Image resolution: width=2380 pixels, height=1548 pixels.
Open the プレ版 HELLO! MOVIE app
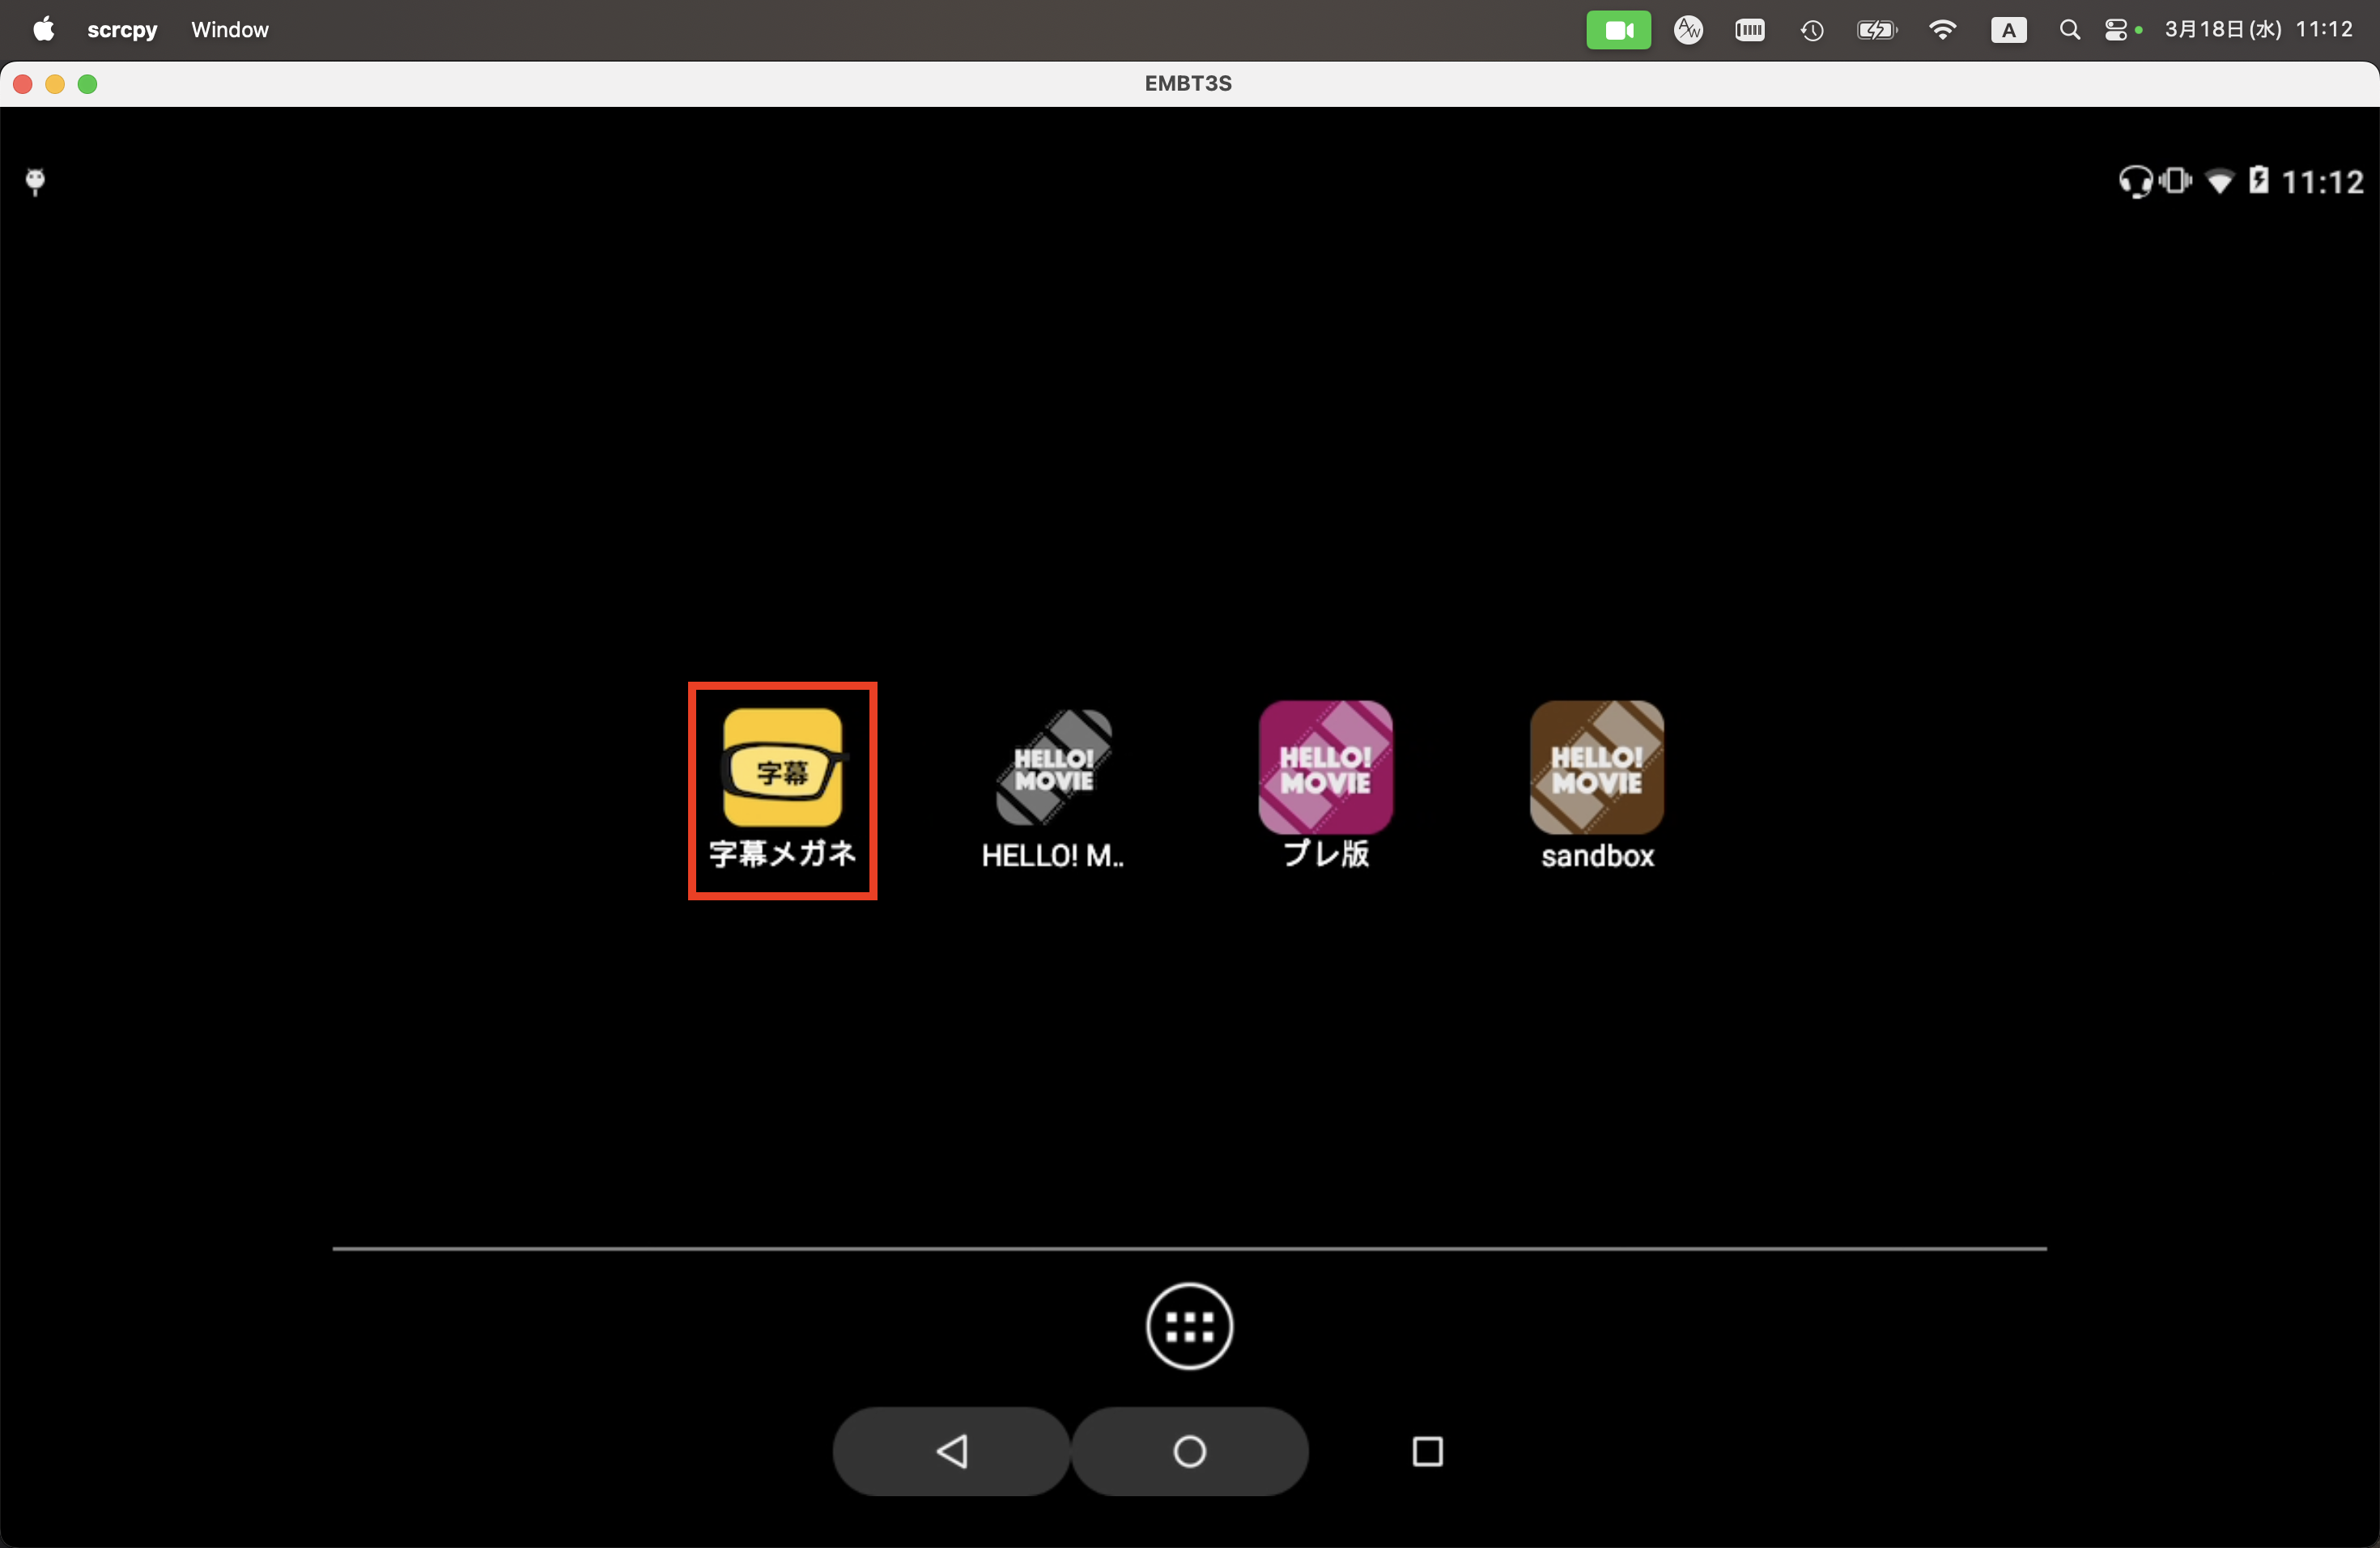[x=1325, y=768]
